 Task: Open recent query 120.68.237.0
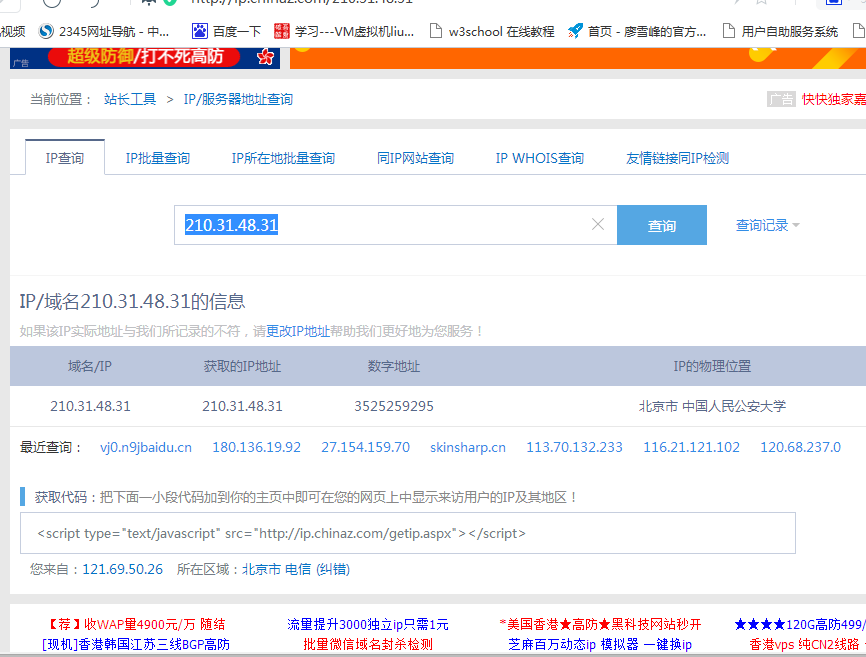tap(800, 447)
